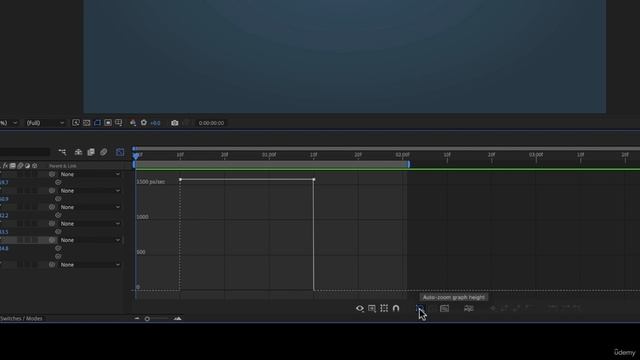
Task: Click the time navigator bar above ruler
Action: coord(387,149)
